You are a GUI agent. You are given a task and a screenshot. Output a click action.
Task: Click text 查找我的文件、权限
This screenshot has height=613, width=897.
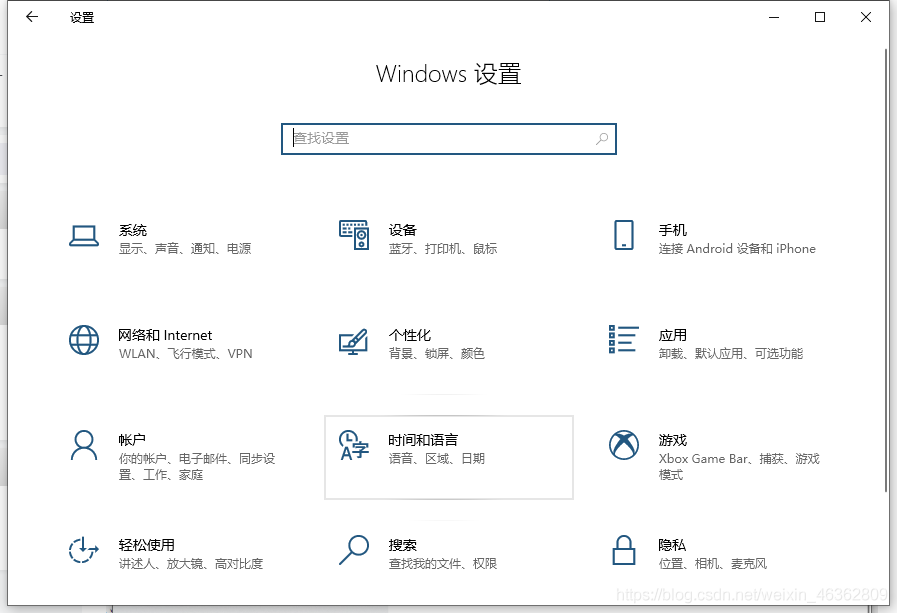[443, 564]
